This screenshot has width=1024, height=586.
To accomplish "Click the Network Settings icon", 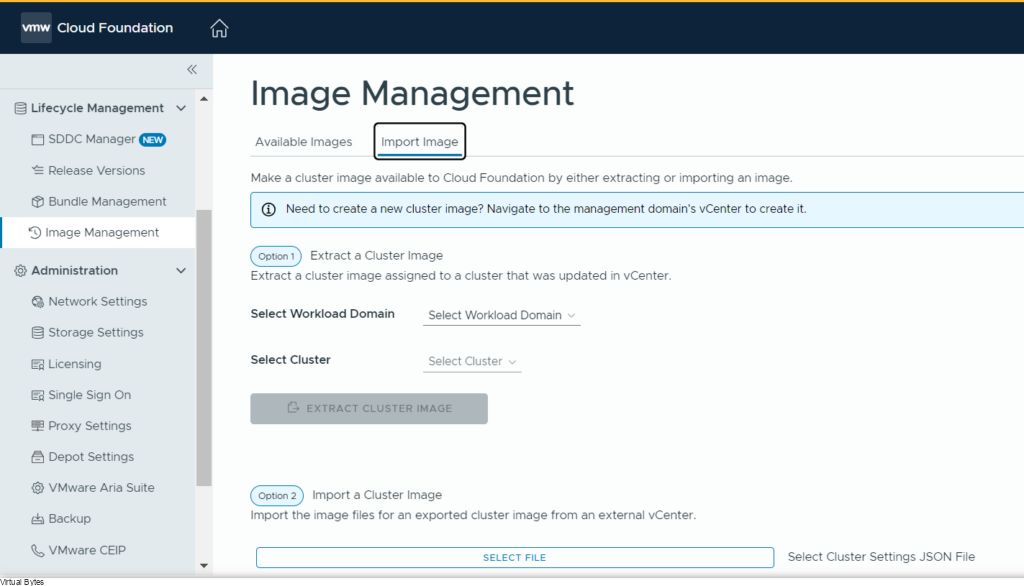I will click(38, 302).
